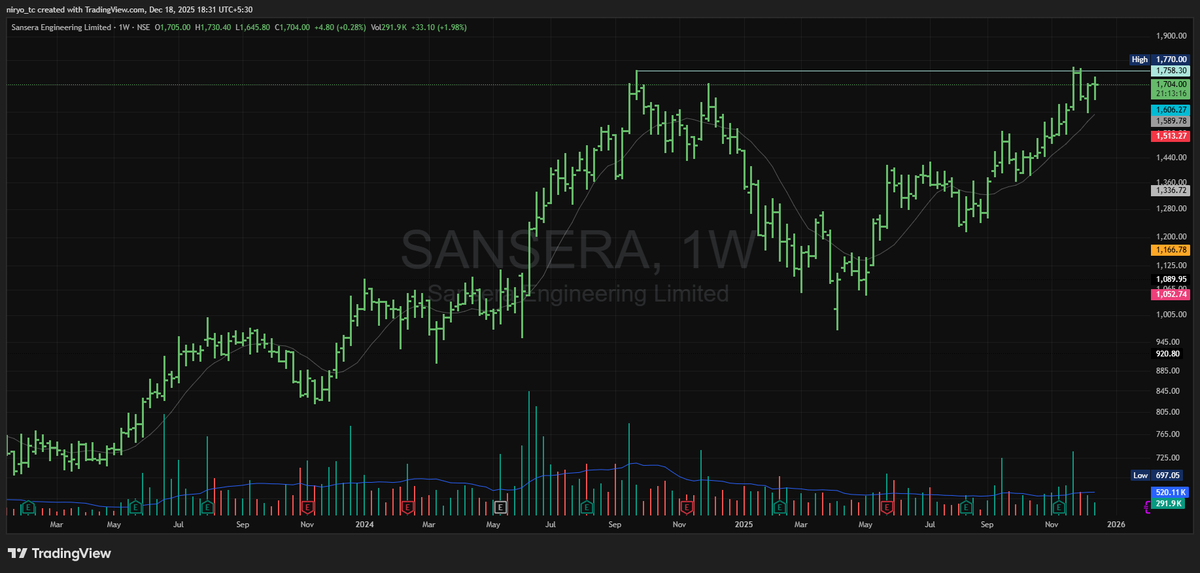Click the green 1,704.00 last price label
This screenshot has width=1200, height=573.
(x=1170, y=84)
